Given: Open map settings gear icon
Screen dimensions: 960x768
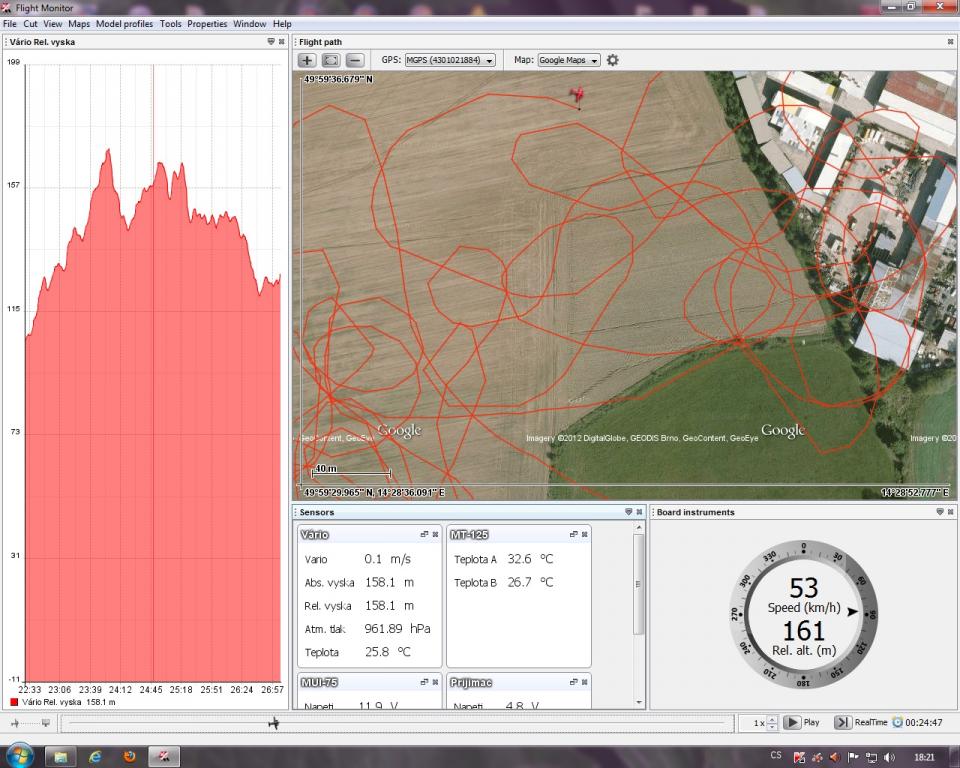Looking at the screenshot, I should tap(613, 60).
